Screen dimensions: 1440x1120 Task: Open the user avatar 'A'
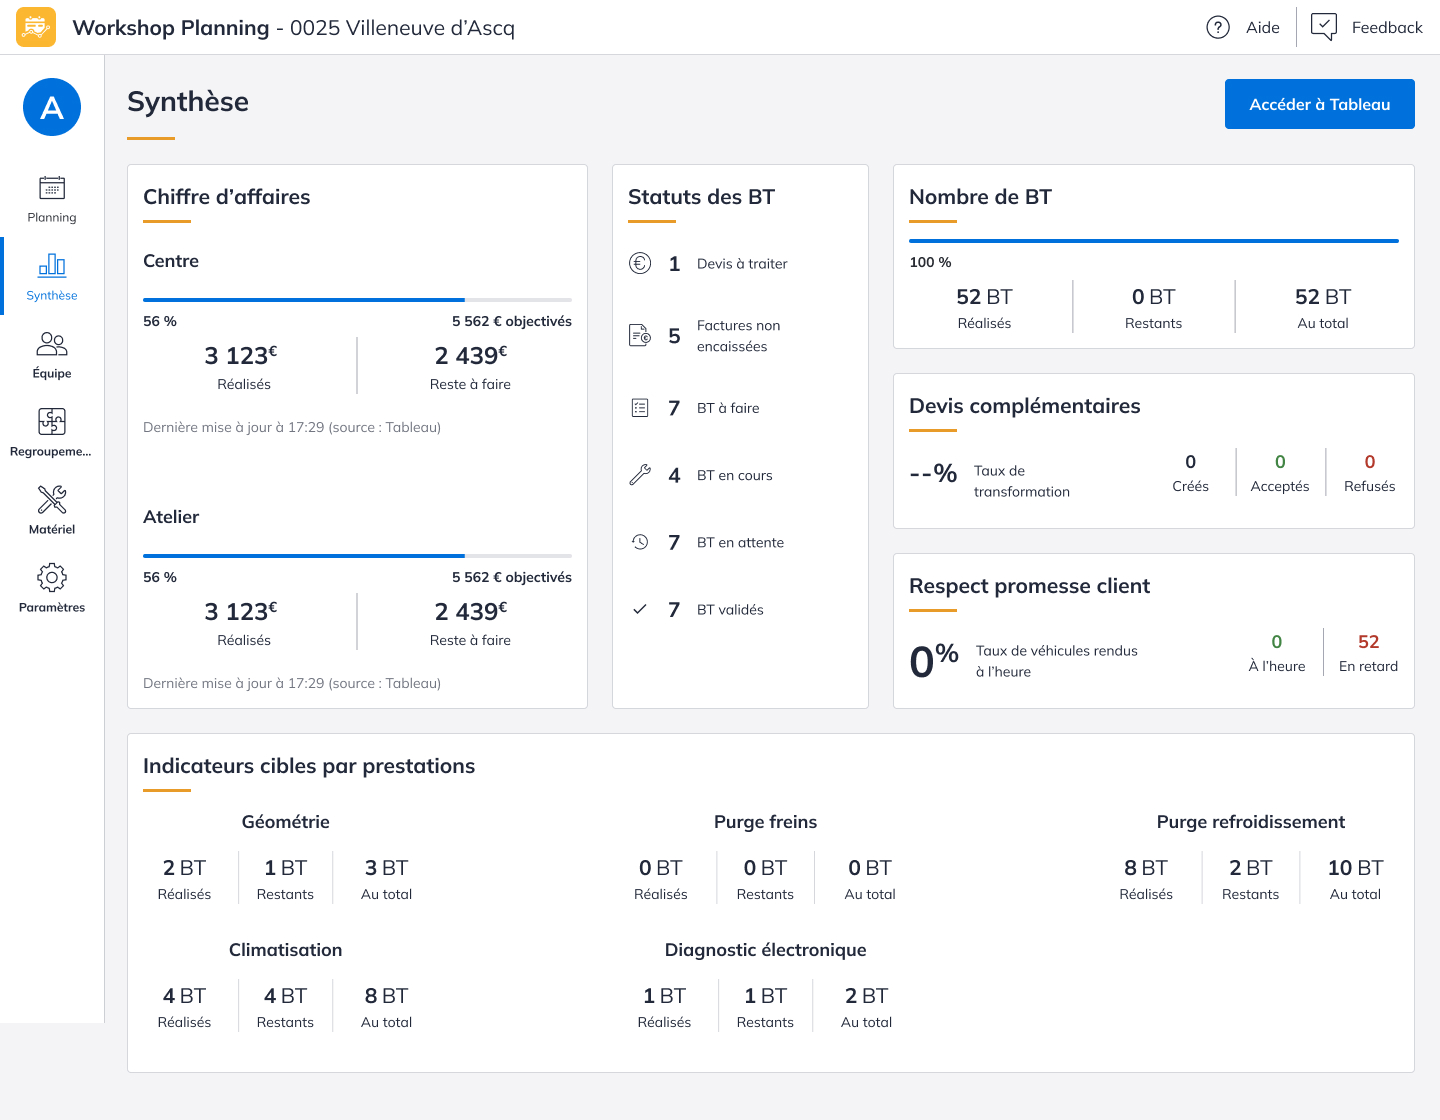[52, 107]
